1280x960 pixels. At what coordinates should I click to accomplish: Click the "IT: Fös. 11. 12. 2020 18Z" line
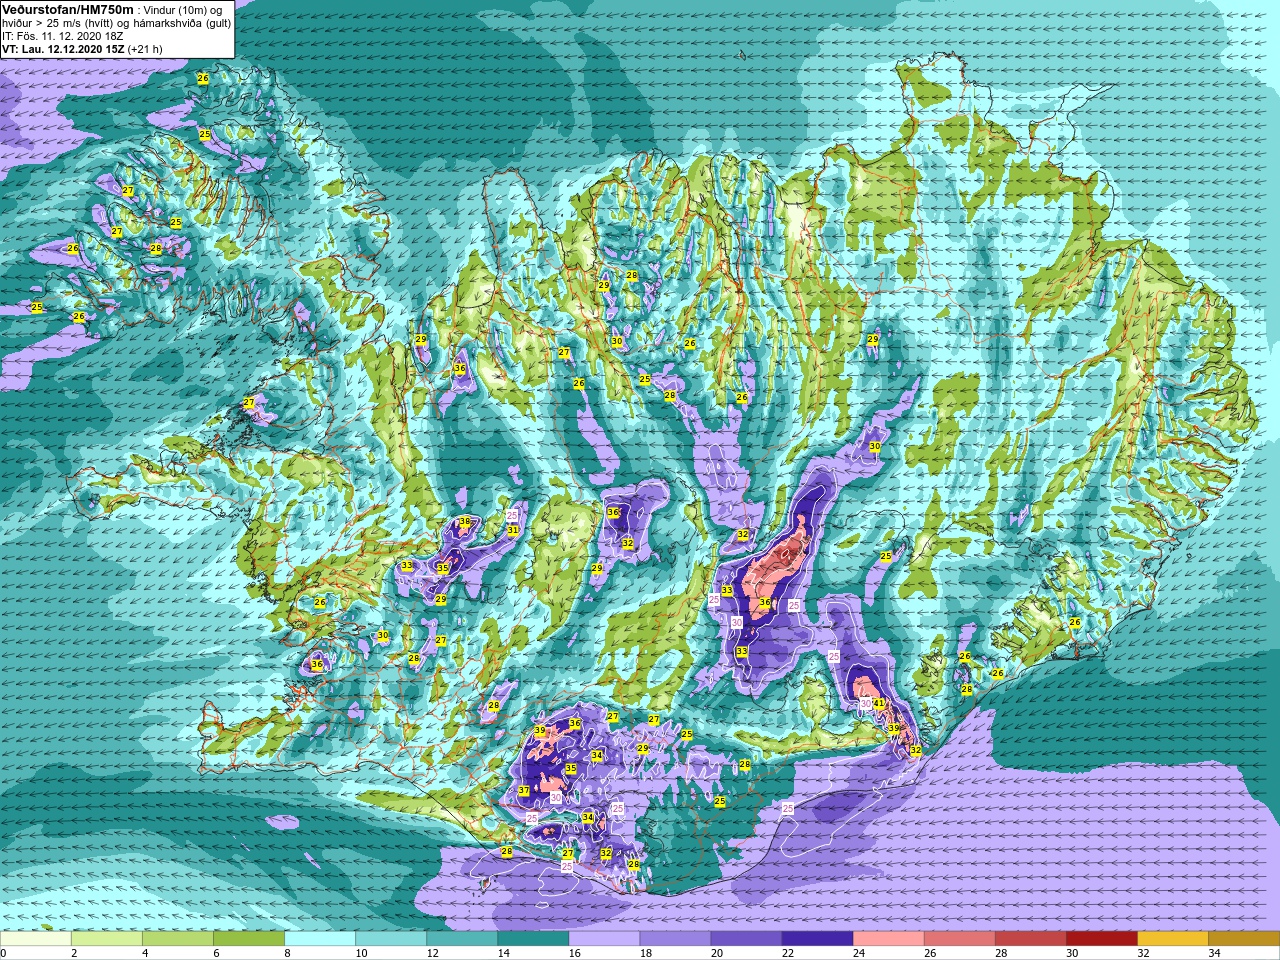[x=63, y=35]
